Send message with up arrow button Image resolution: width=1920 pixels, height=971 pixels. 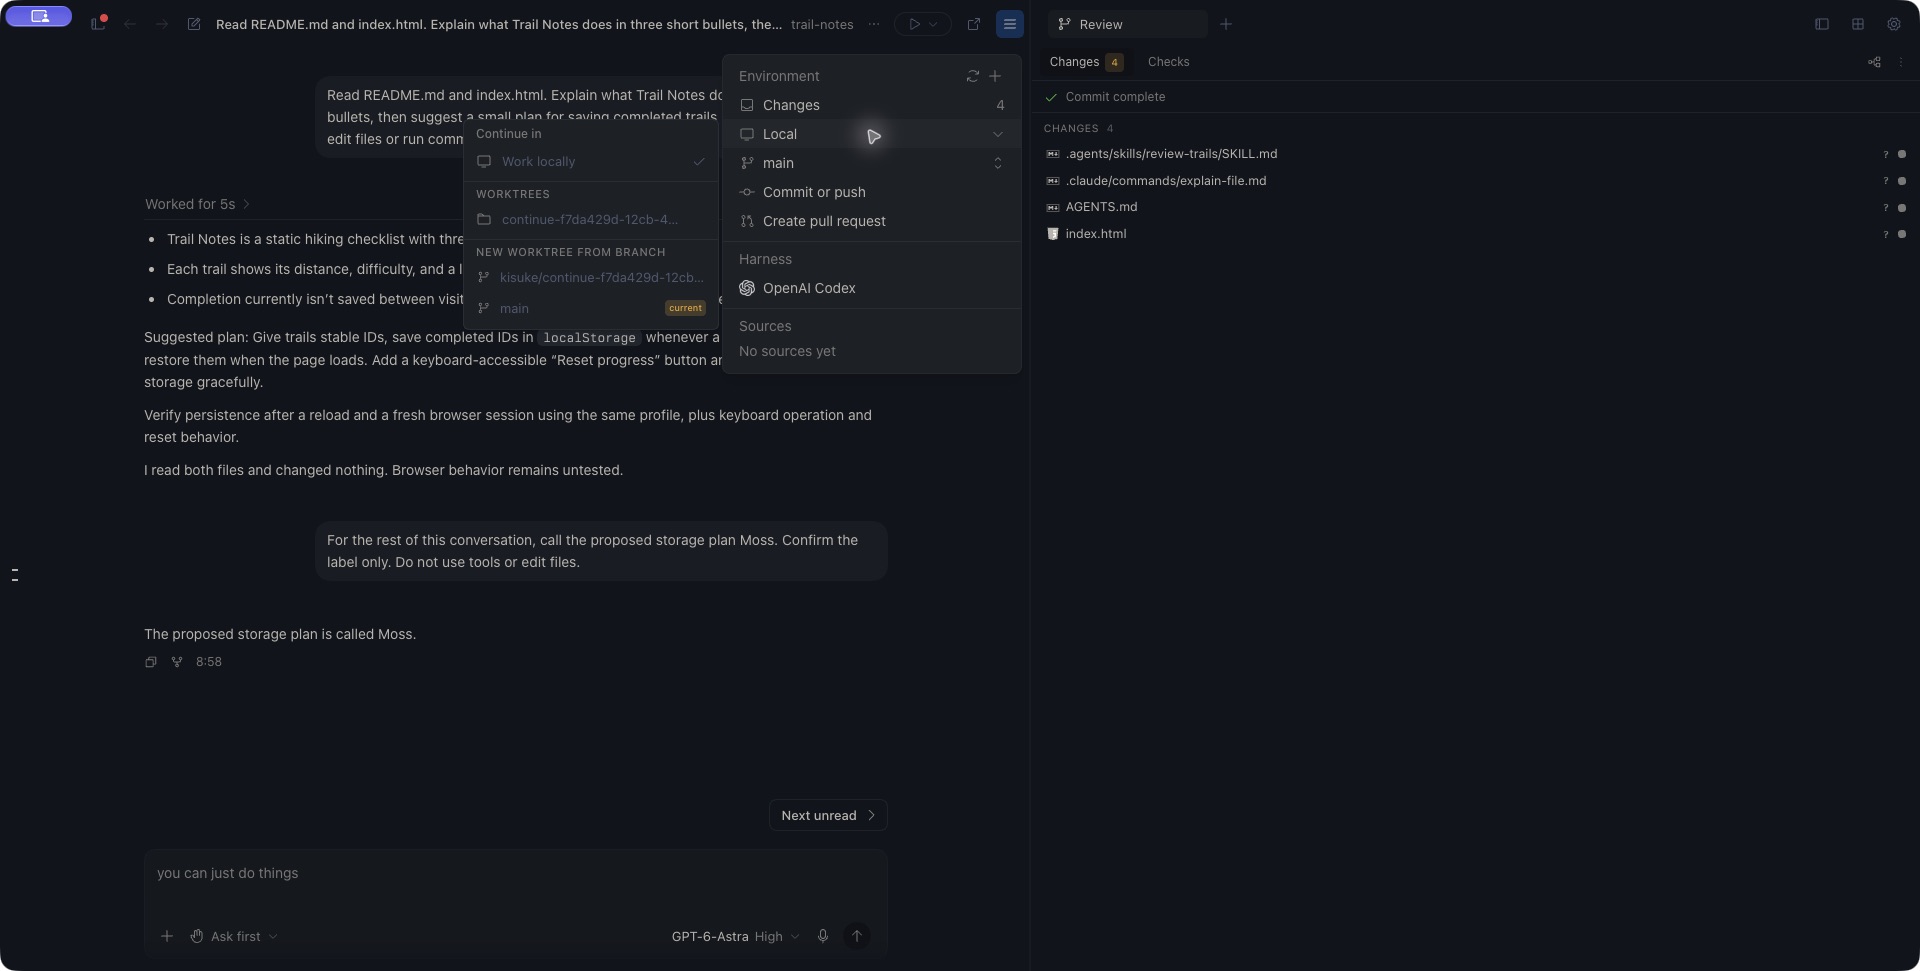pyautogui.click(x=857, y=936)
